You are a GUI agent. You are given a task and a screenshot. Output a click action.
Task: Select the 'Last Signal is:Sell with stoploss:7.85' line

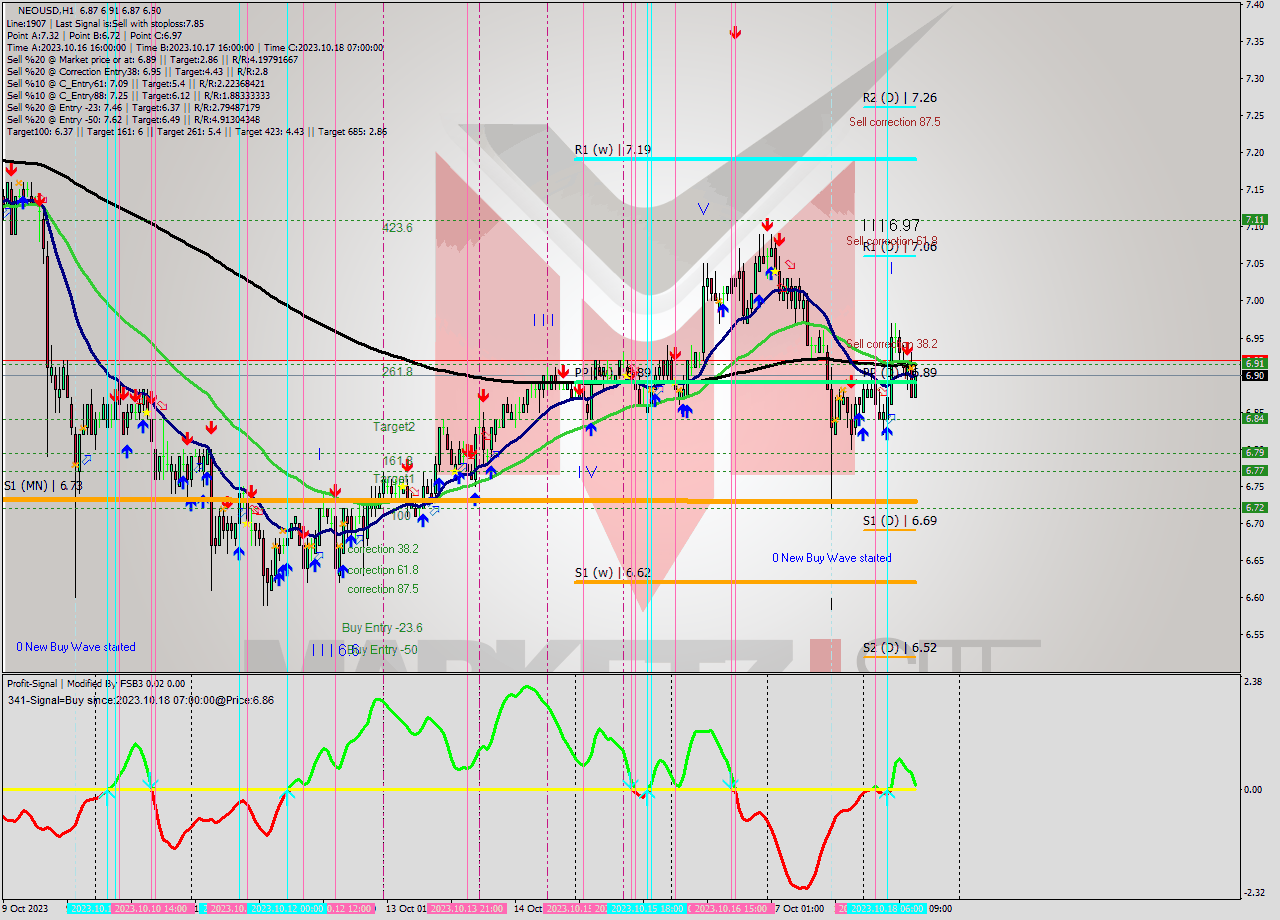coord(129,23)
